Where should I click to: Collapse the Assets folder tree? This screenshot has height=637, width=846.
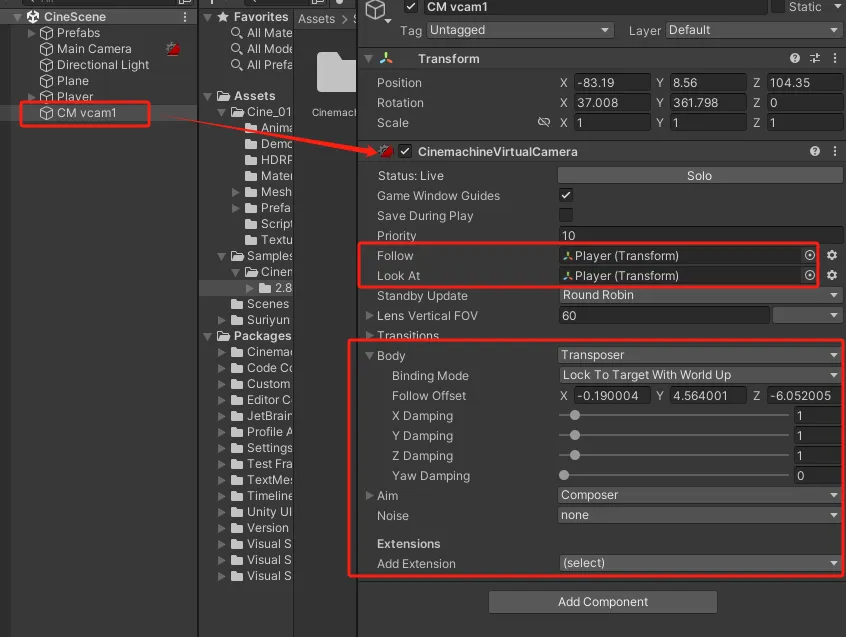click(x=208, y=97)
